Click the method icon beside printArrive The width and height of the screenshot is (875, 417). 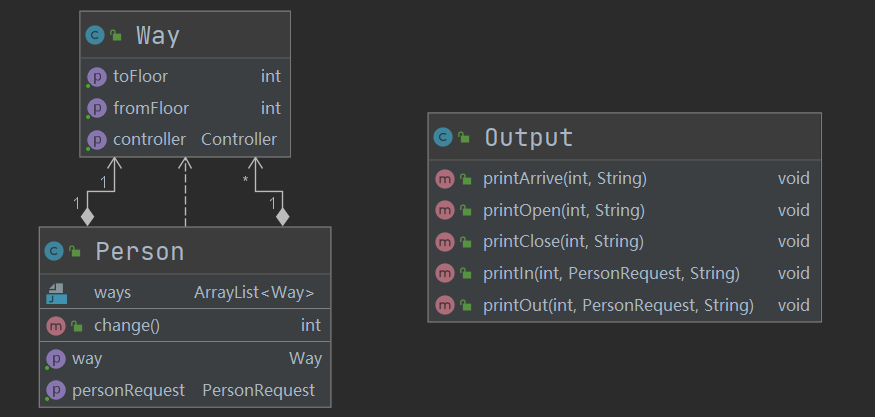pos(445,179)
